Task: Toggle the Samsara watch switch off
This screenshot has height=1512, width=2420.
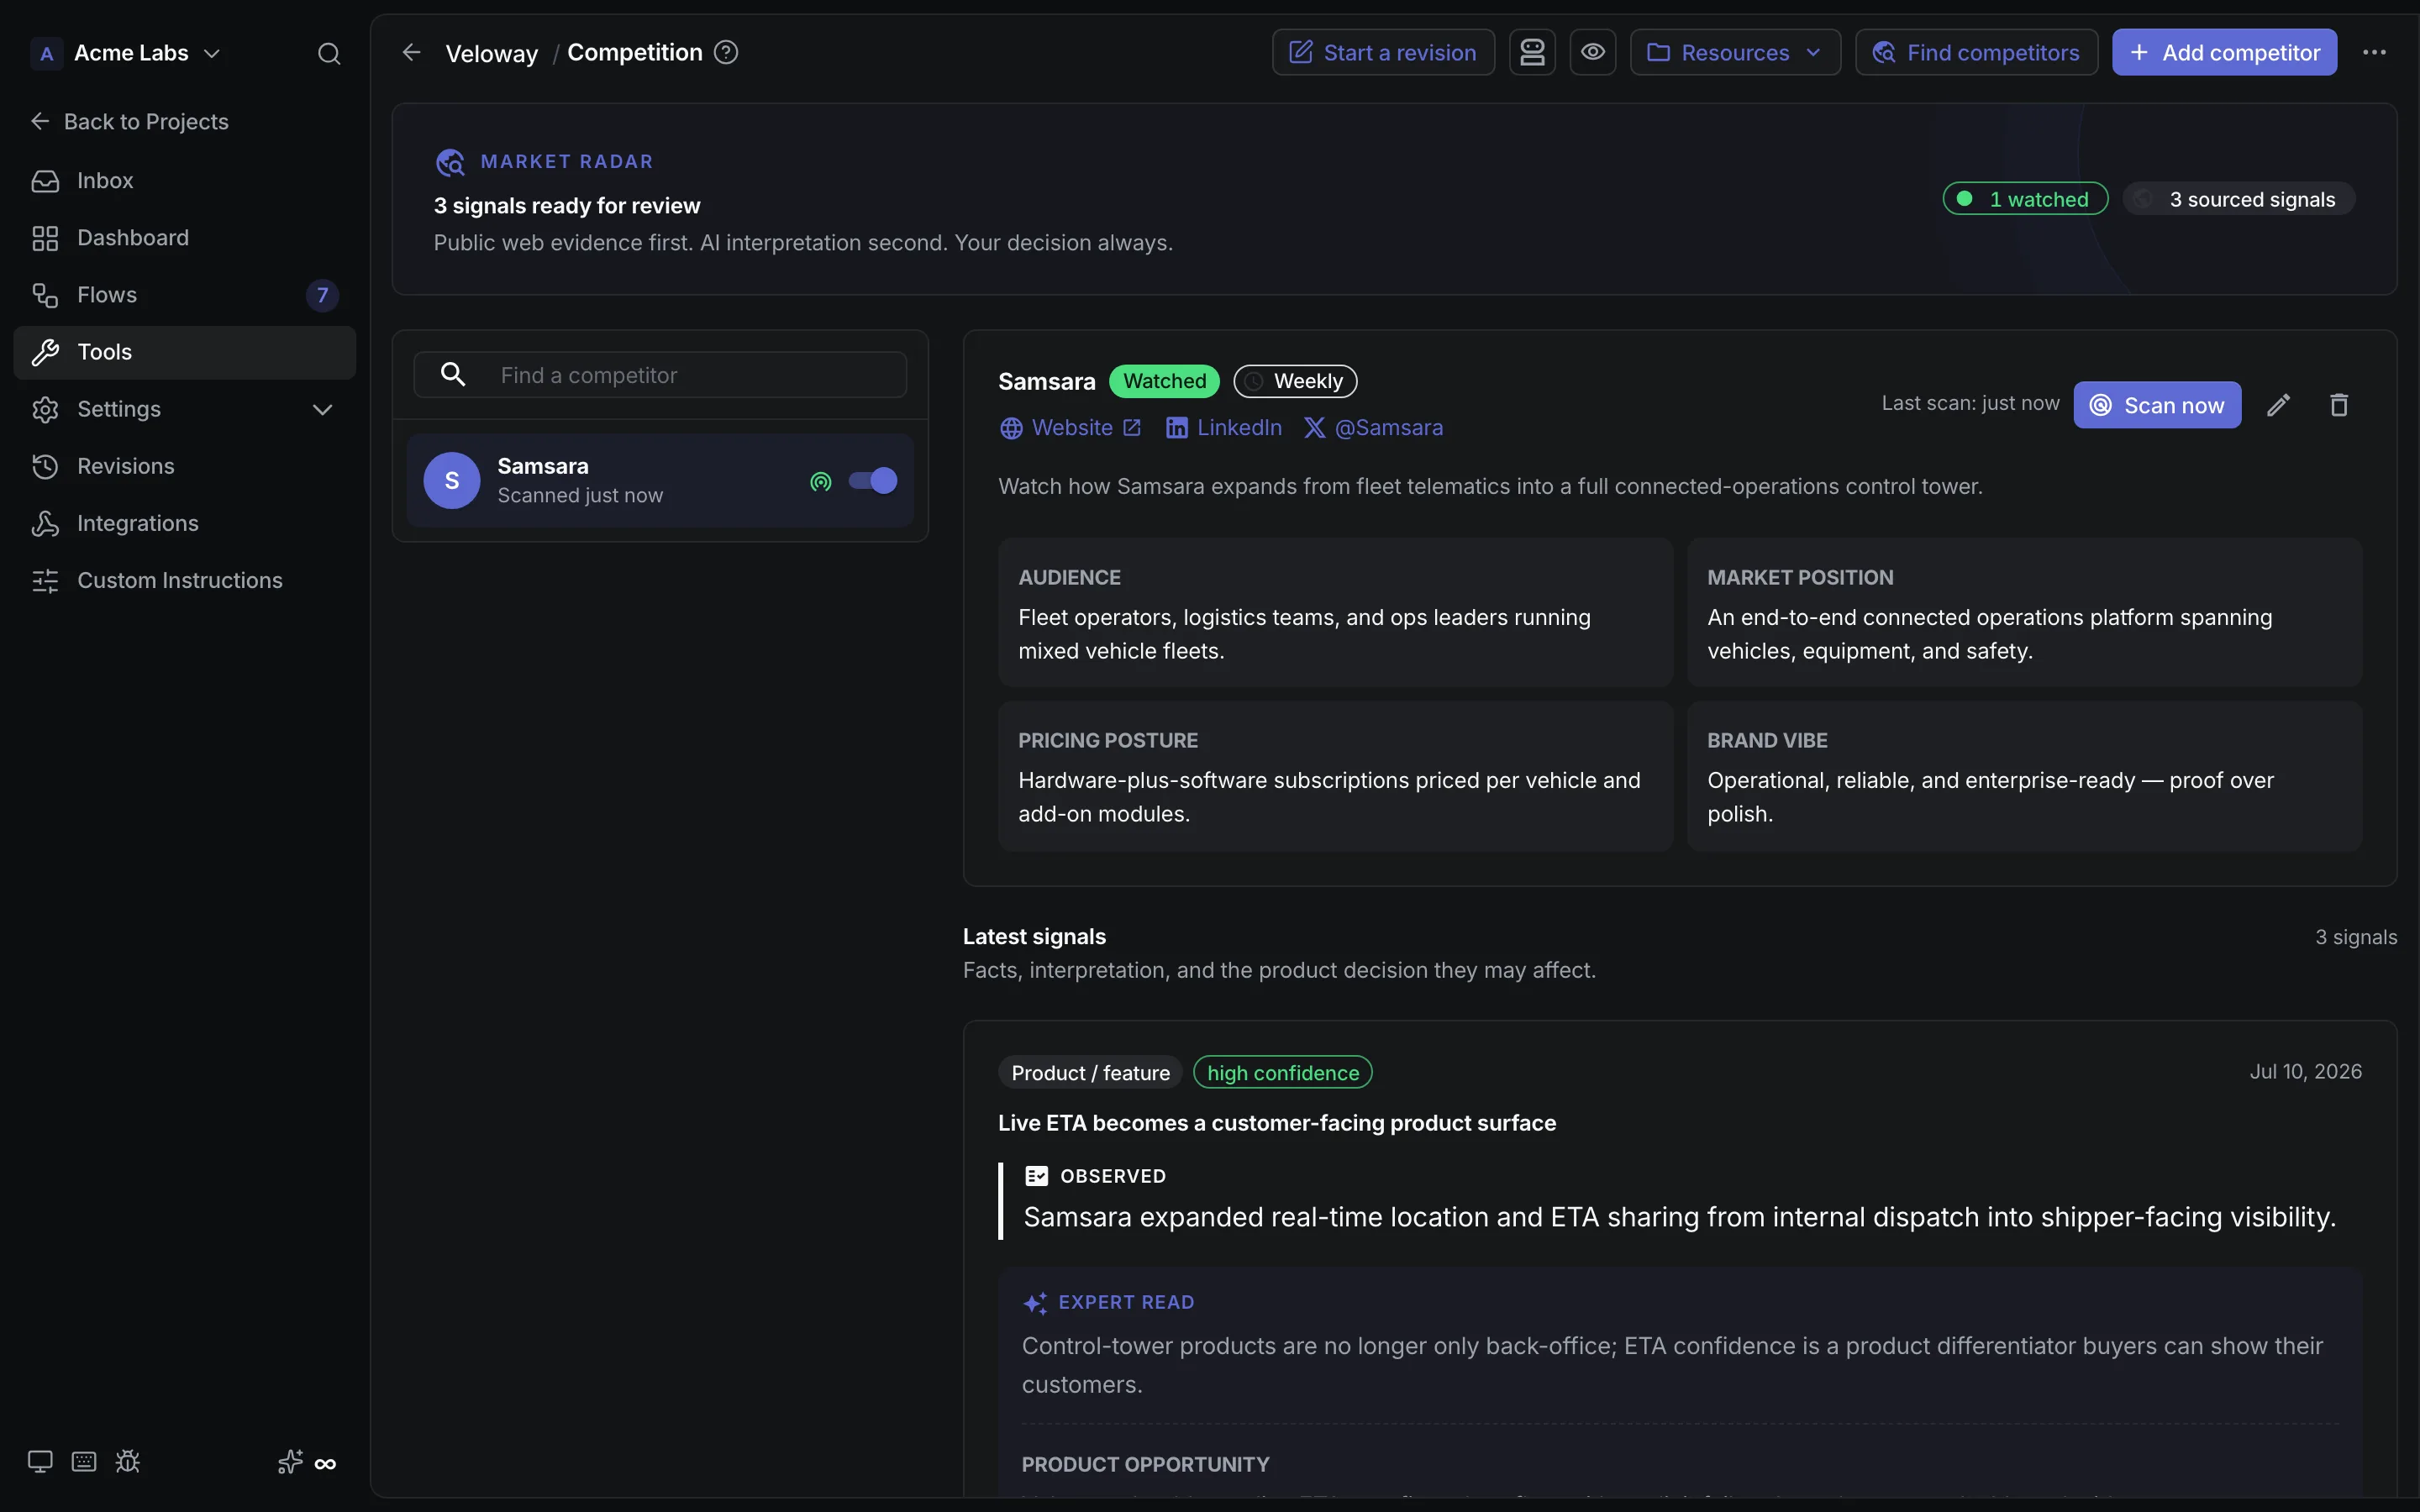Action: (x=873, y=481)
